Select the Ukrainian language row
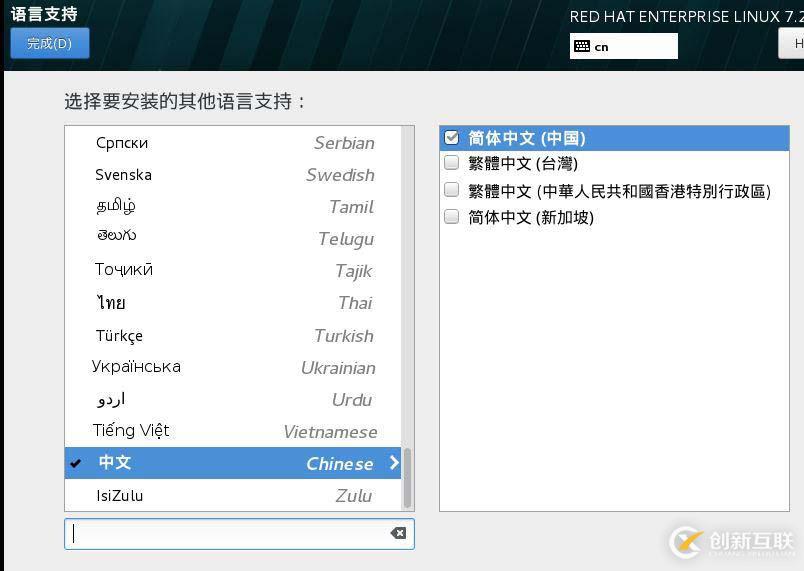804x571 pixels. point(233,367)
